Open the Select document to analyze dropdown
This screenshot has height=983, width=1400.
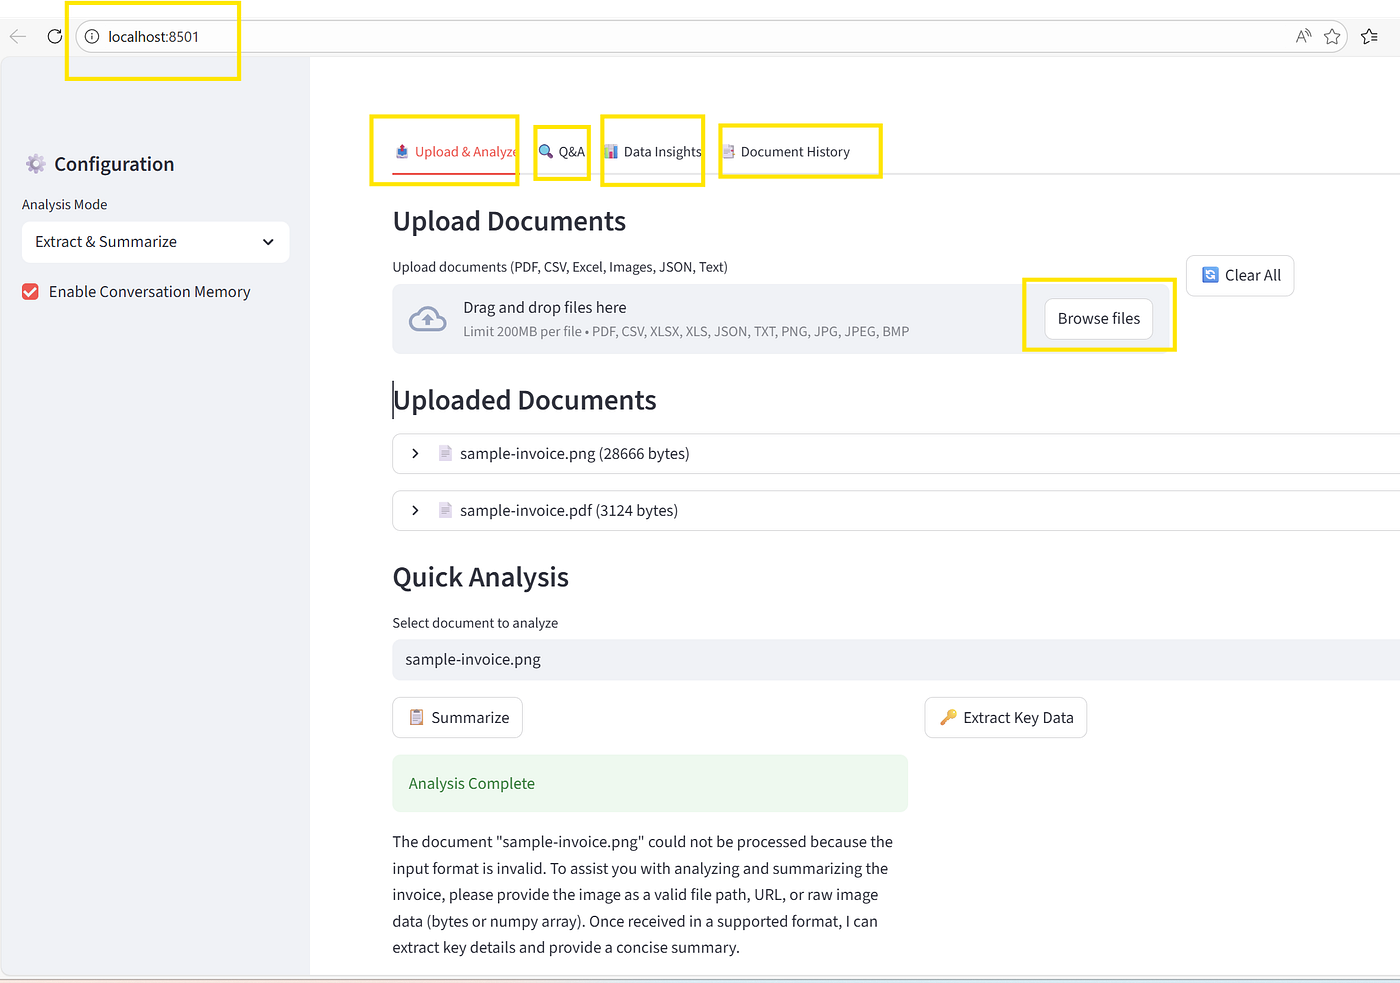coord(896,660)
